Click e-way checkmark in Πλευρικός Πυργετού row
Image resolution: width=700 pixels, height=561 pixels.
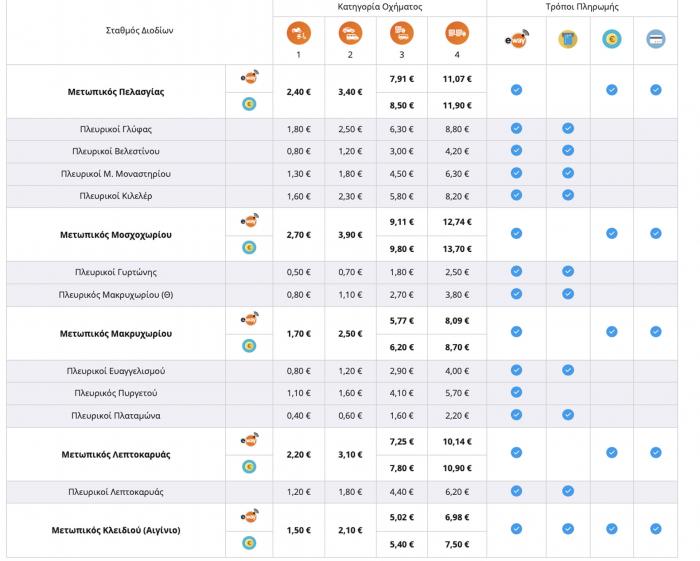pos(516,392)
